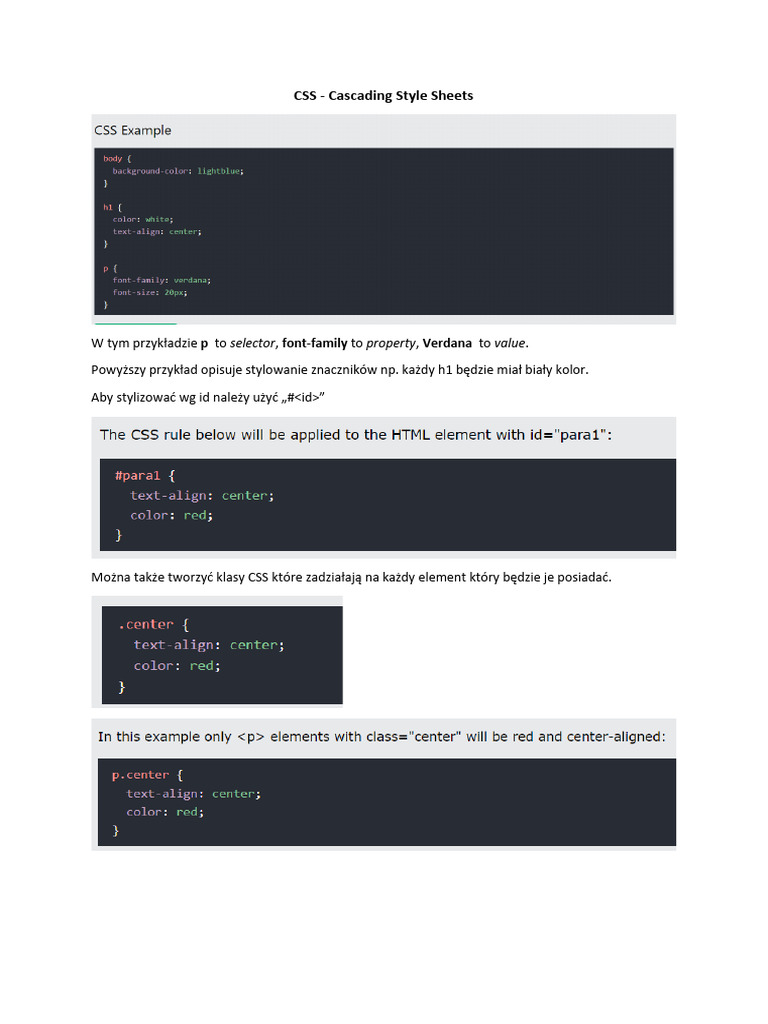Click "color: red;" in the p.center block
The image size is (768, 1024).
pos(164,812)
